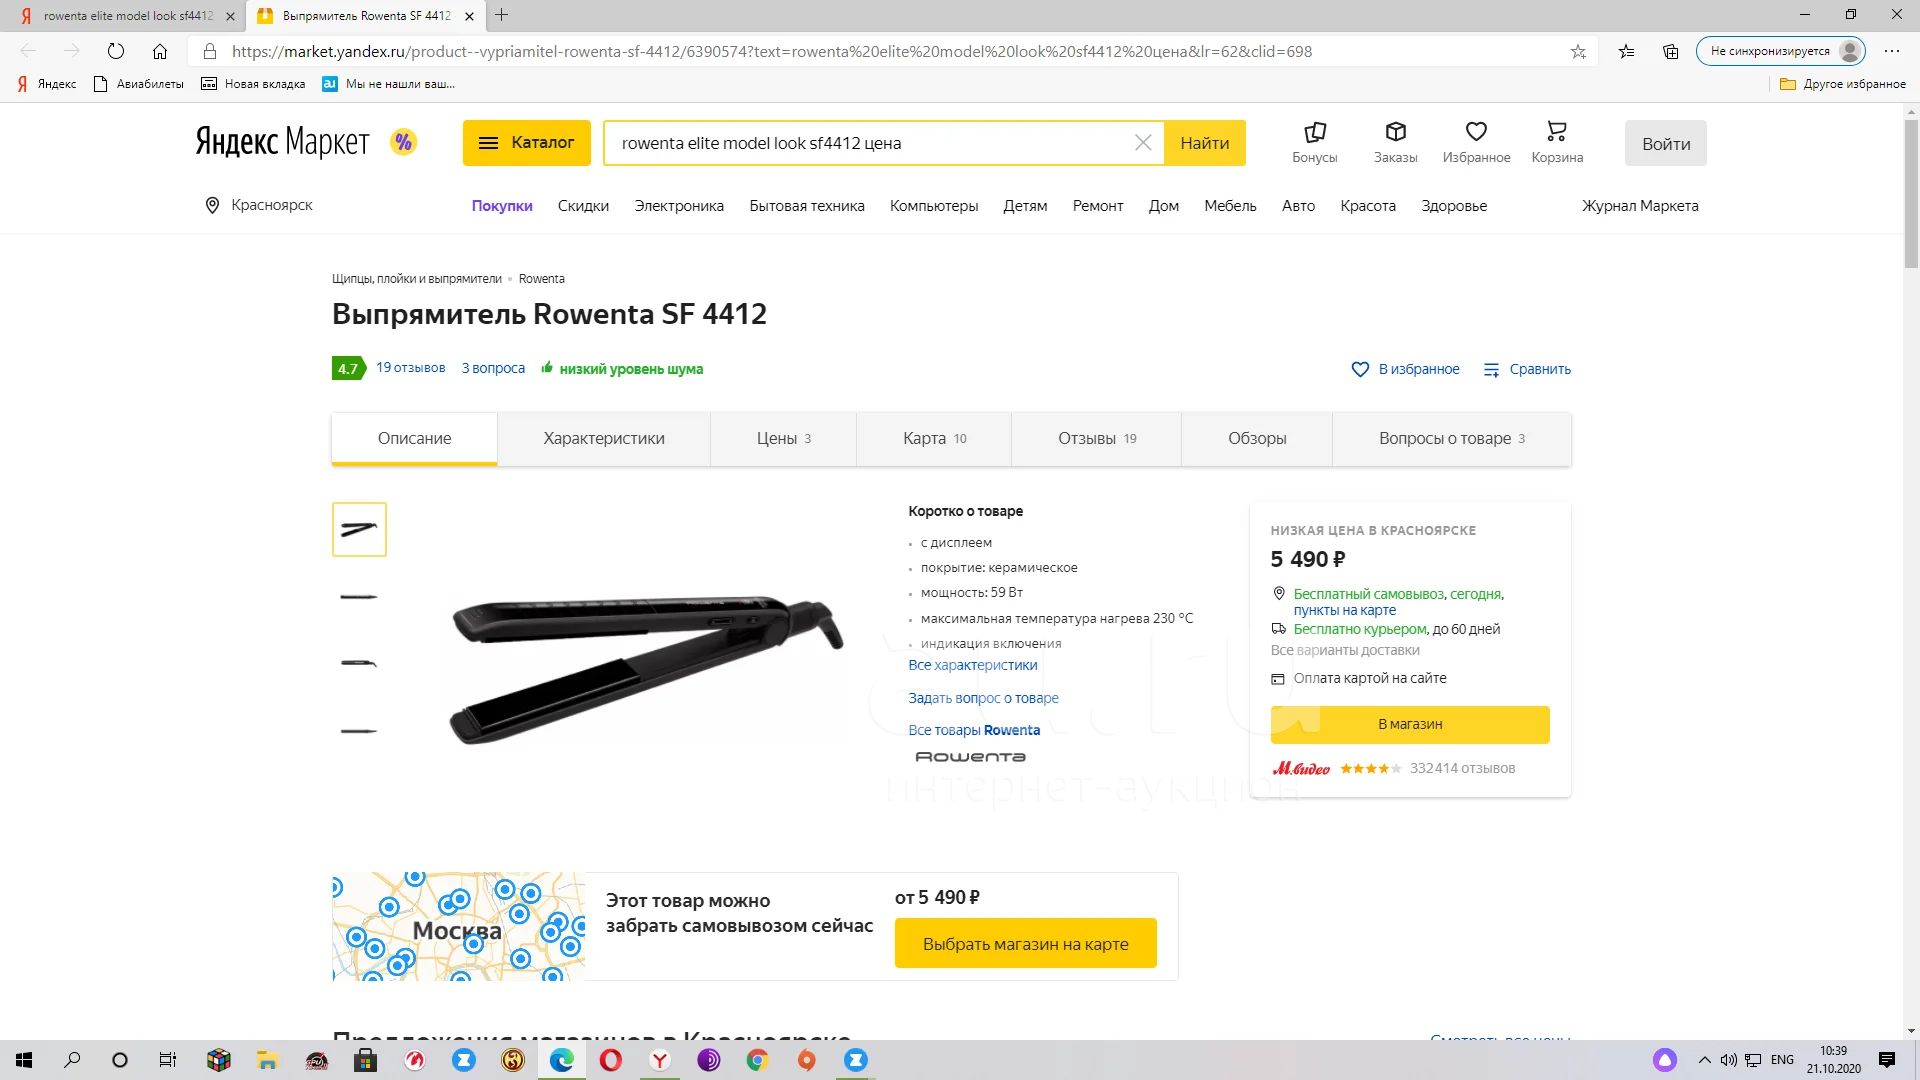Image resolution: width=1920 pixels, height=1080 pixels.
Task: Click the Москва map preview
Action: 459,926
